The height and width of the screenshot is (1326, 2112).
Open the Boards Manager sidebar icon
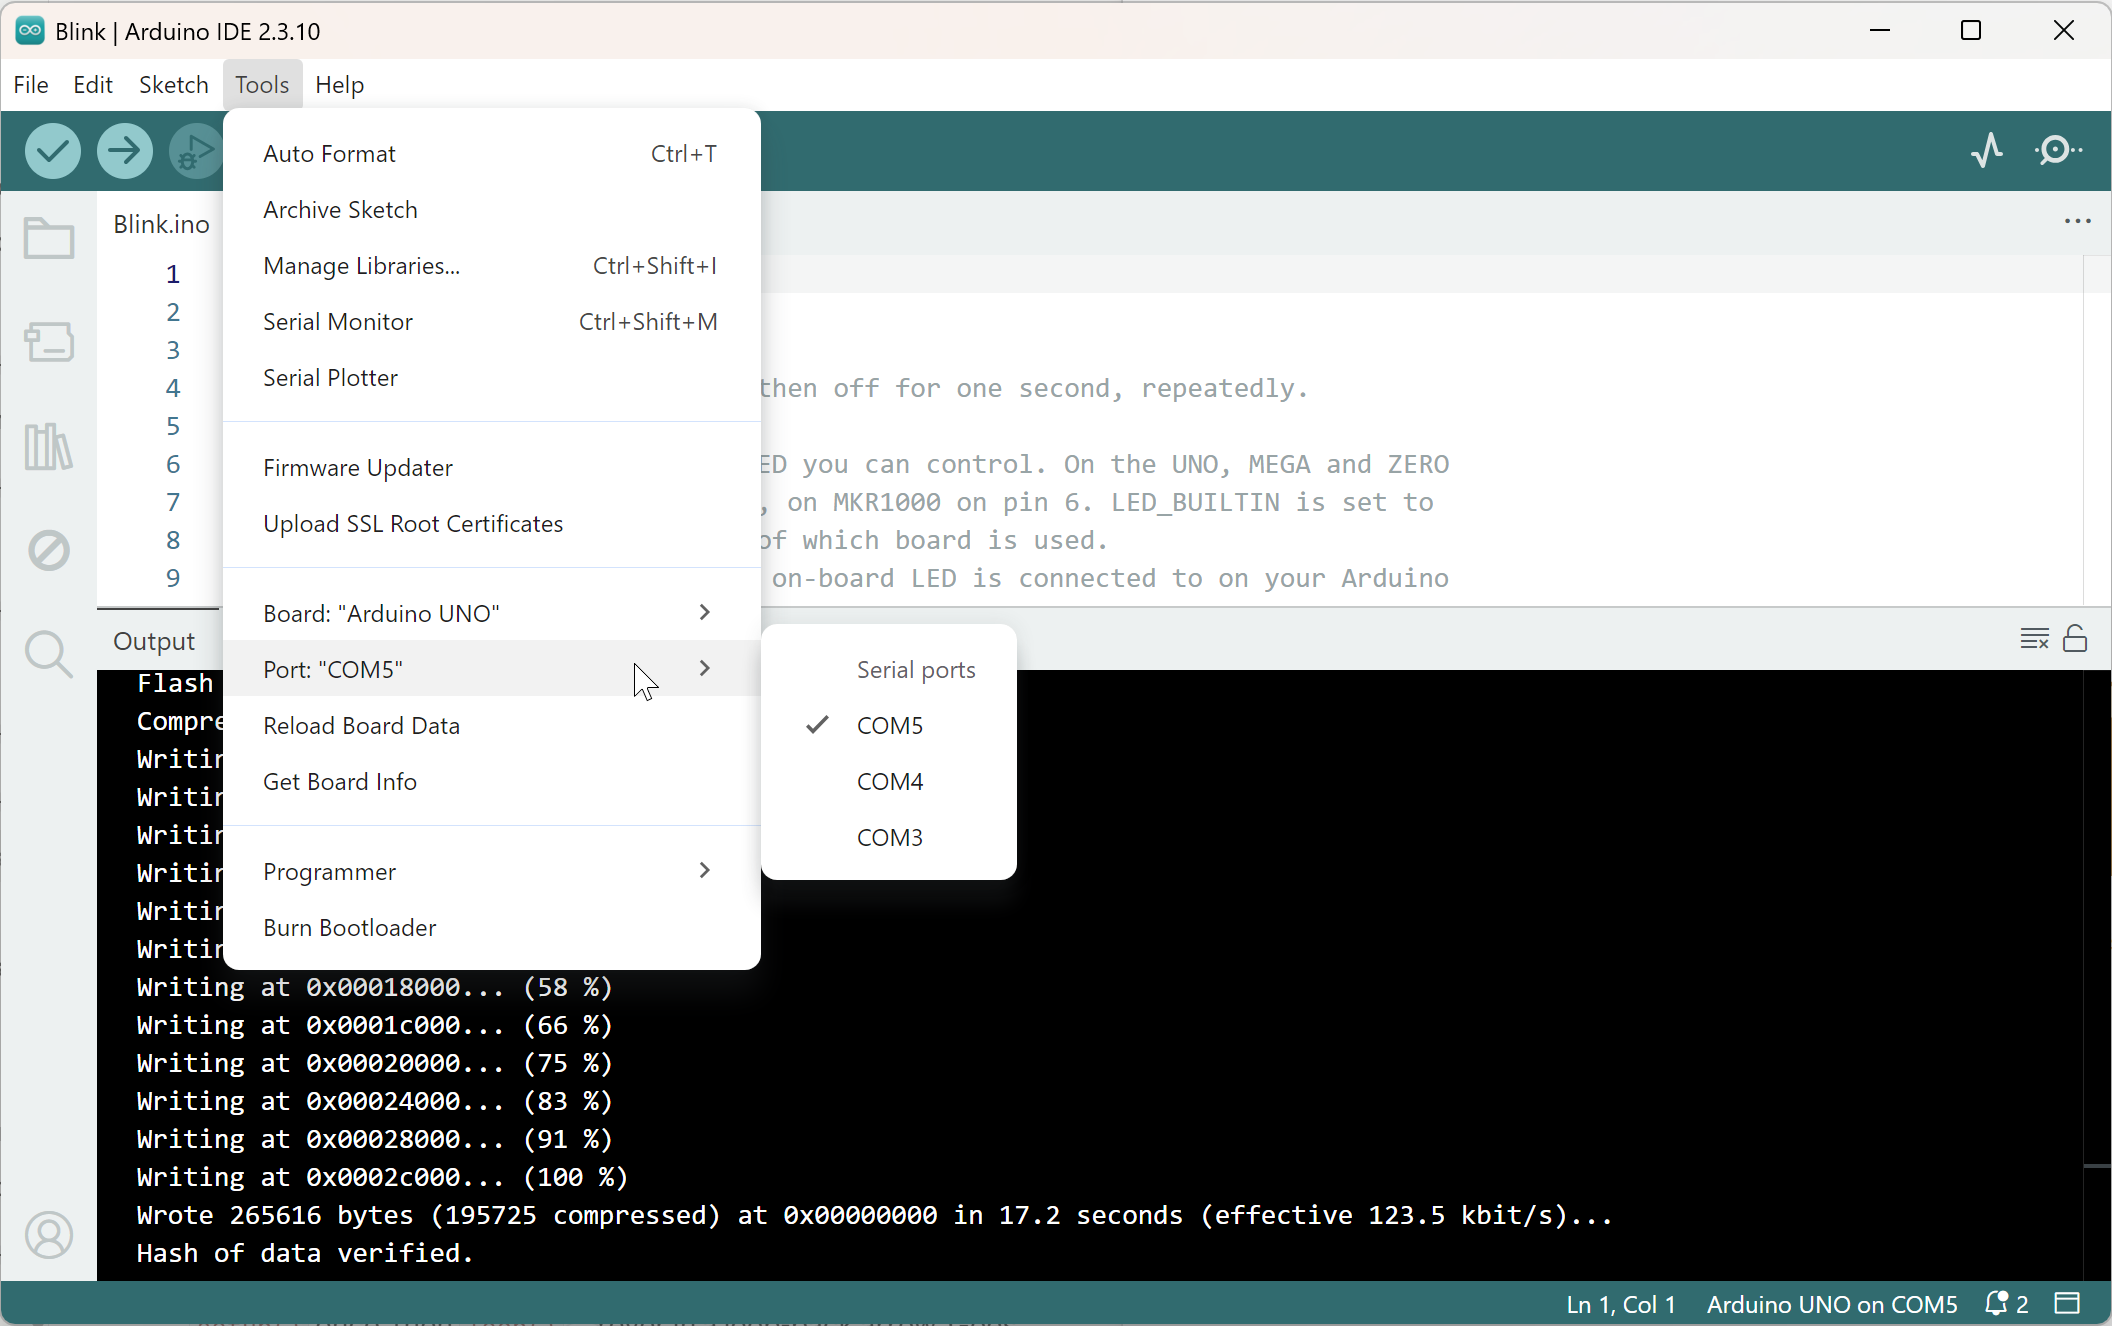[x=49, y=342]
